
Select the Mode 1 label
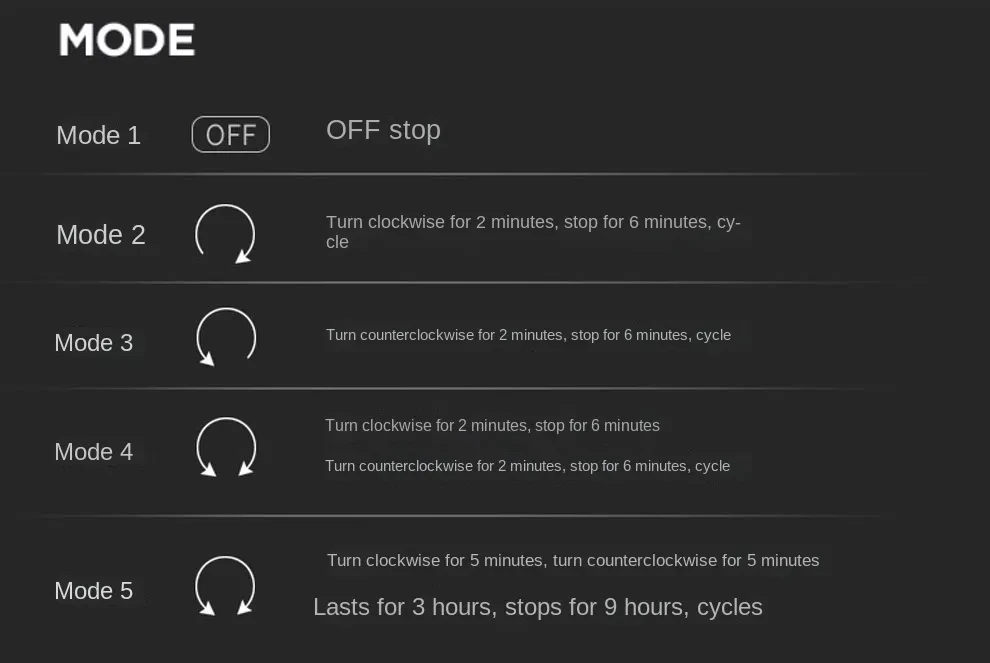(98, 135)
